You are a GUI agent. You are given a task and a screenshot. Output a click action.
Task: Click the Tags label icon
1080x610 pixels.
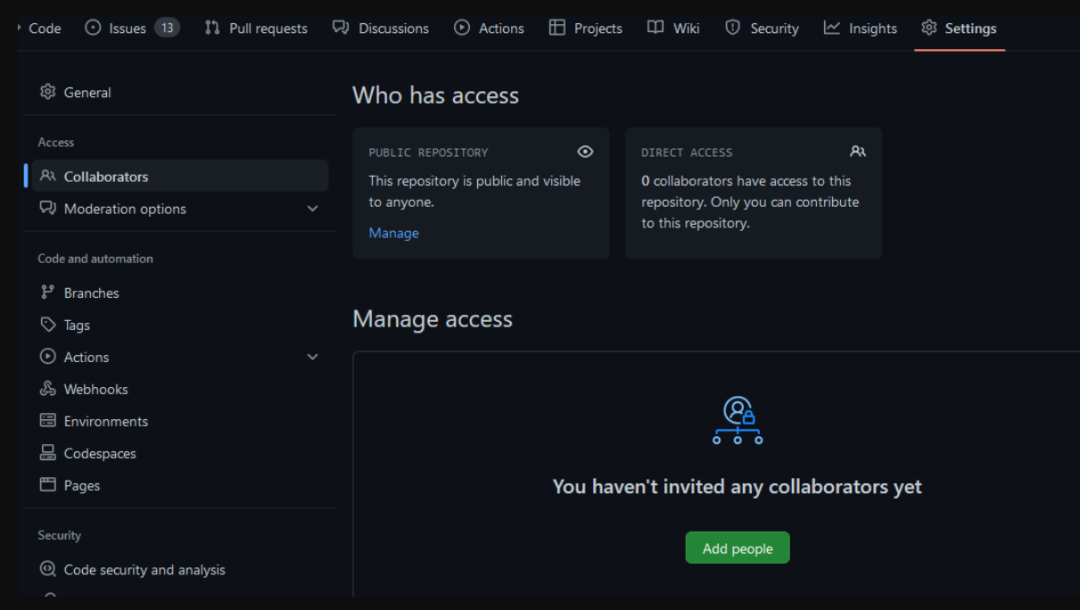(x=48, y=324)
